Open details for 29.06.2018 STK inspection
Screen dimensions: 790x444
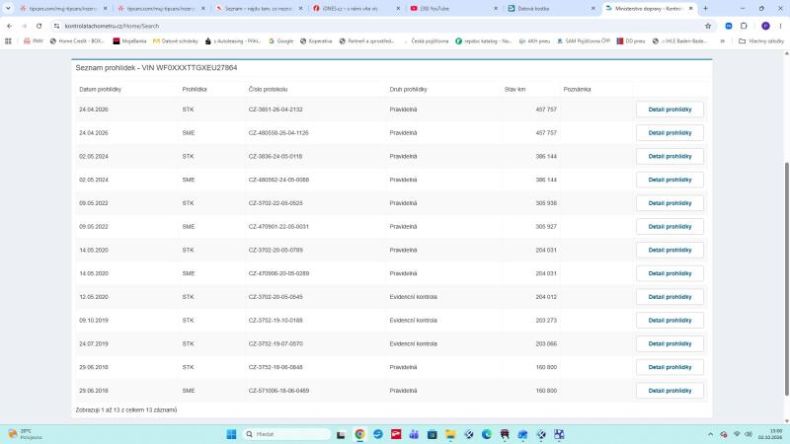tap(670, 367)
